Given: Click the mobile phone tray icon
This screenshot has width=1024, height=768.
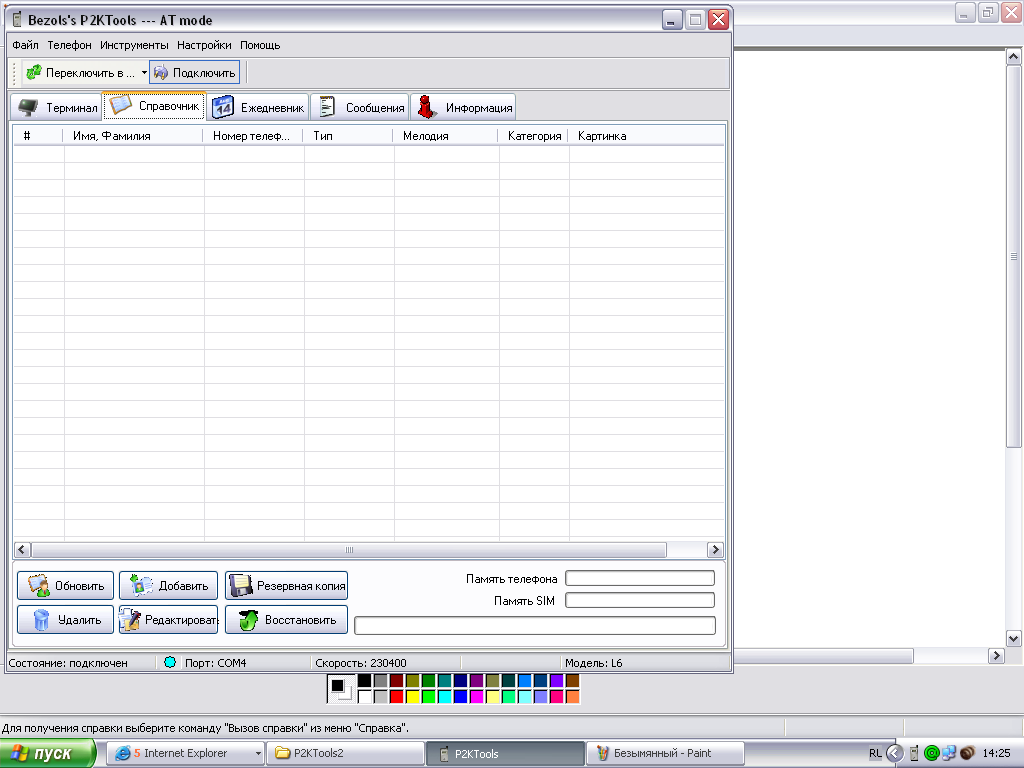Looking at the screenshot, I should 914,754.
